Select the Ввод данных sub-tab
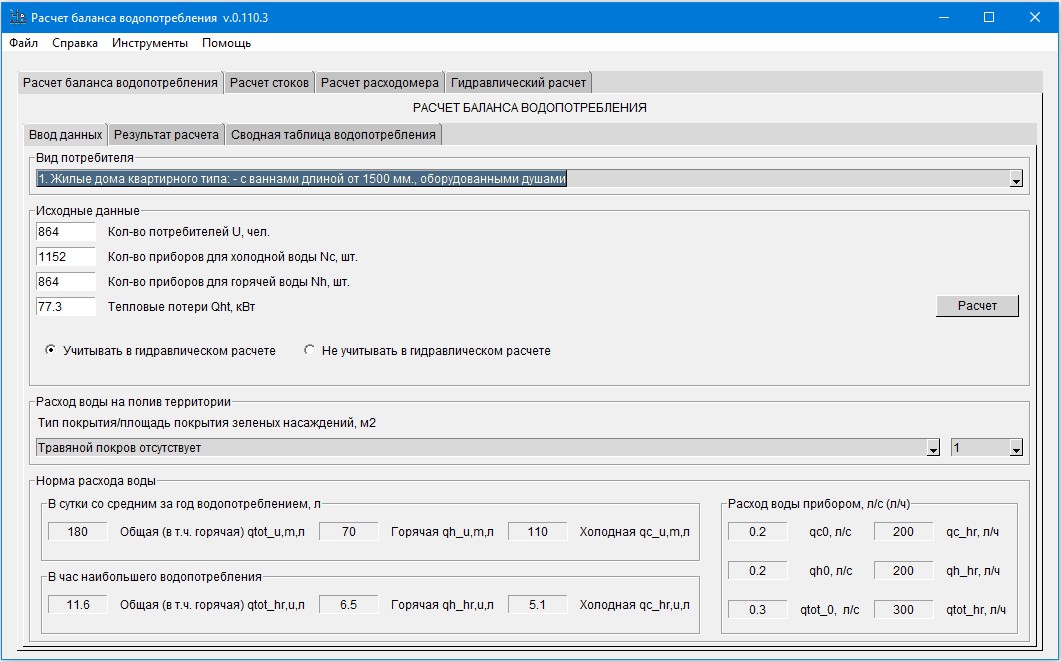This screenshot has width=1061, height=662. pos(66,135)
